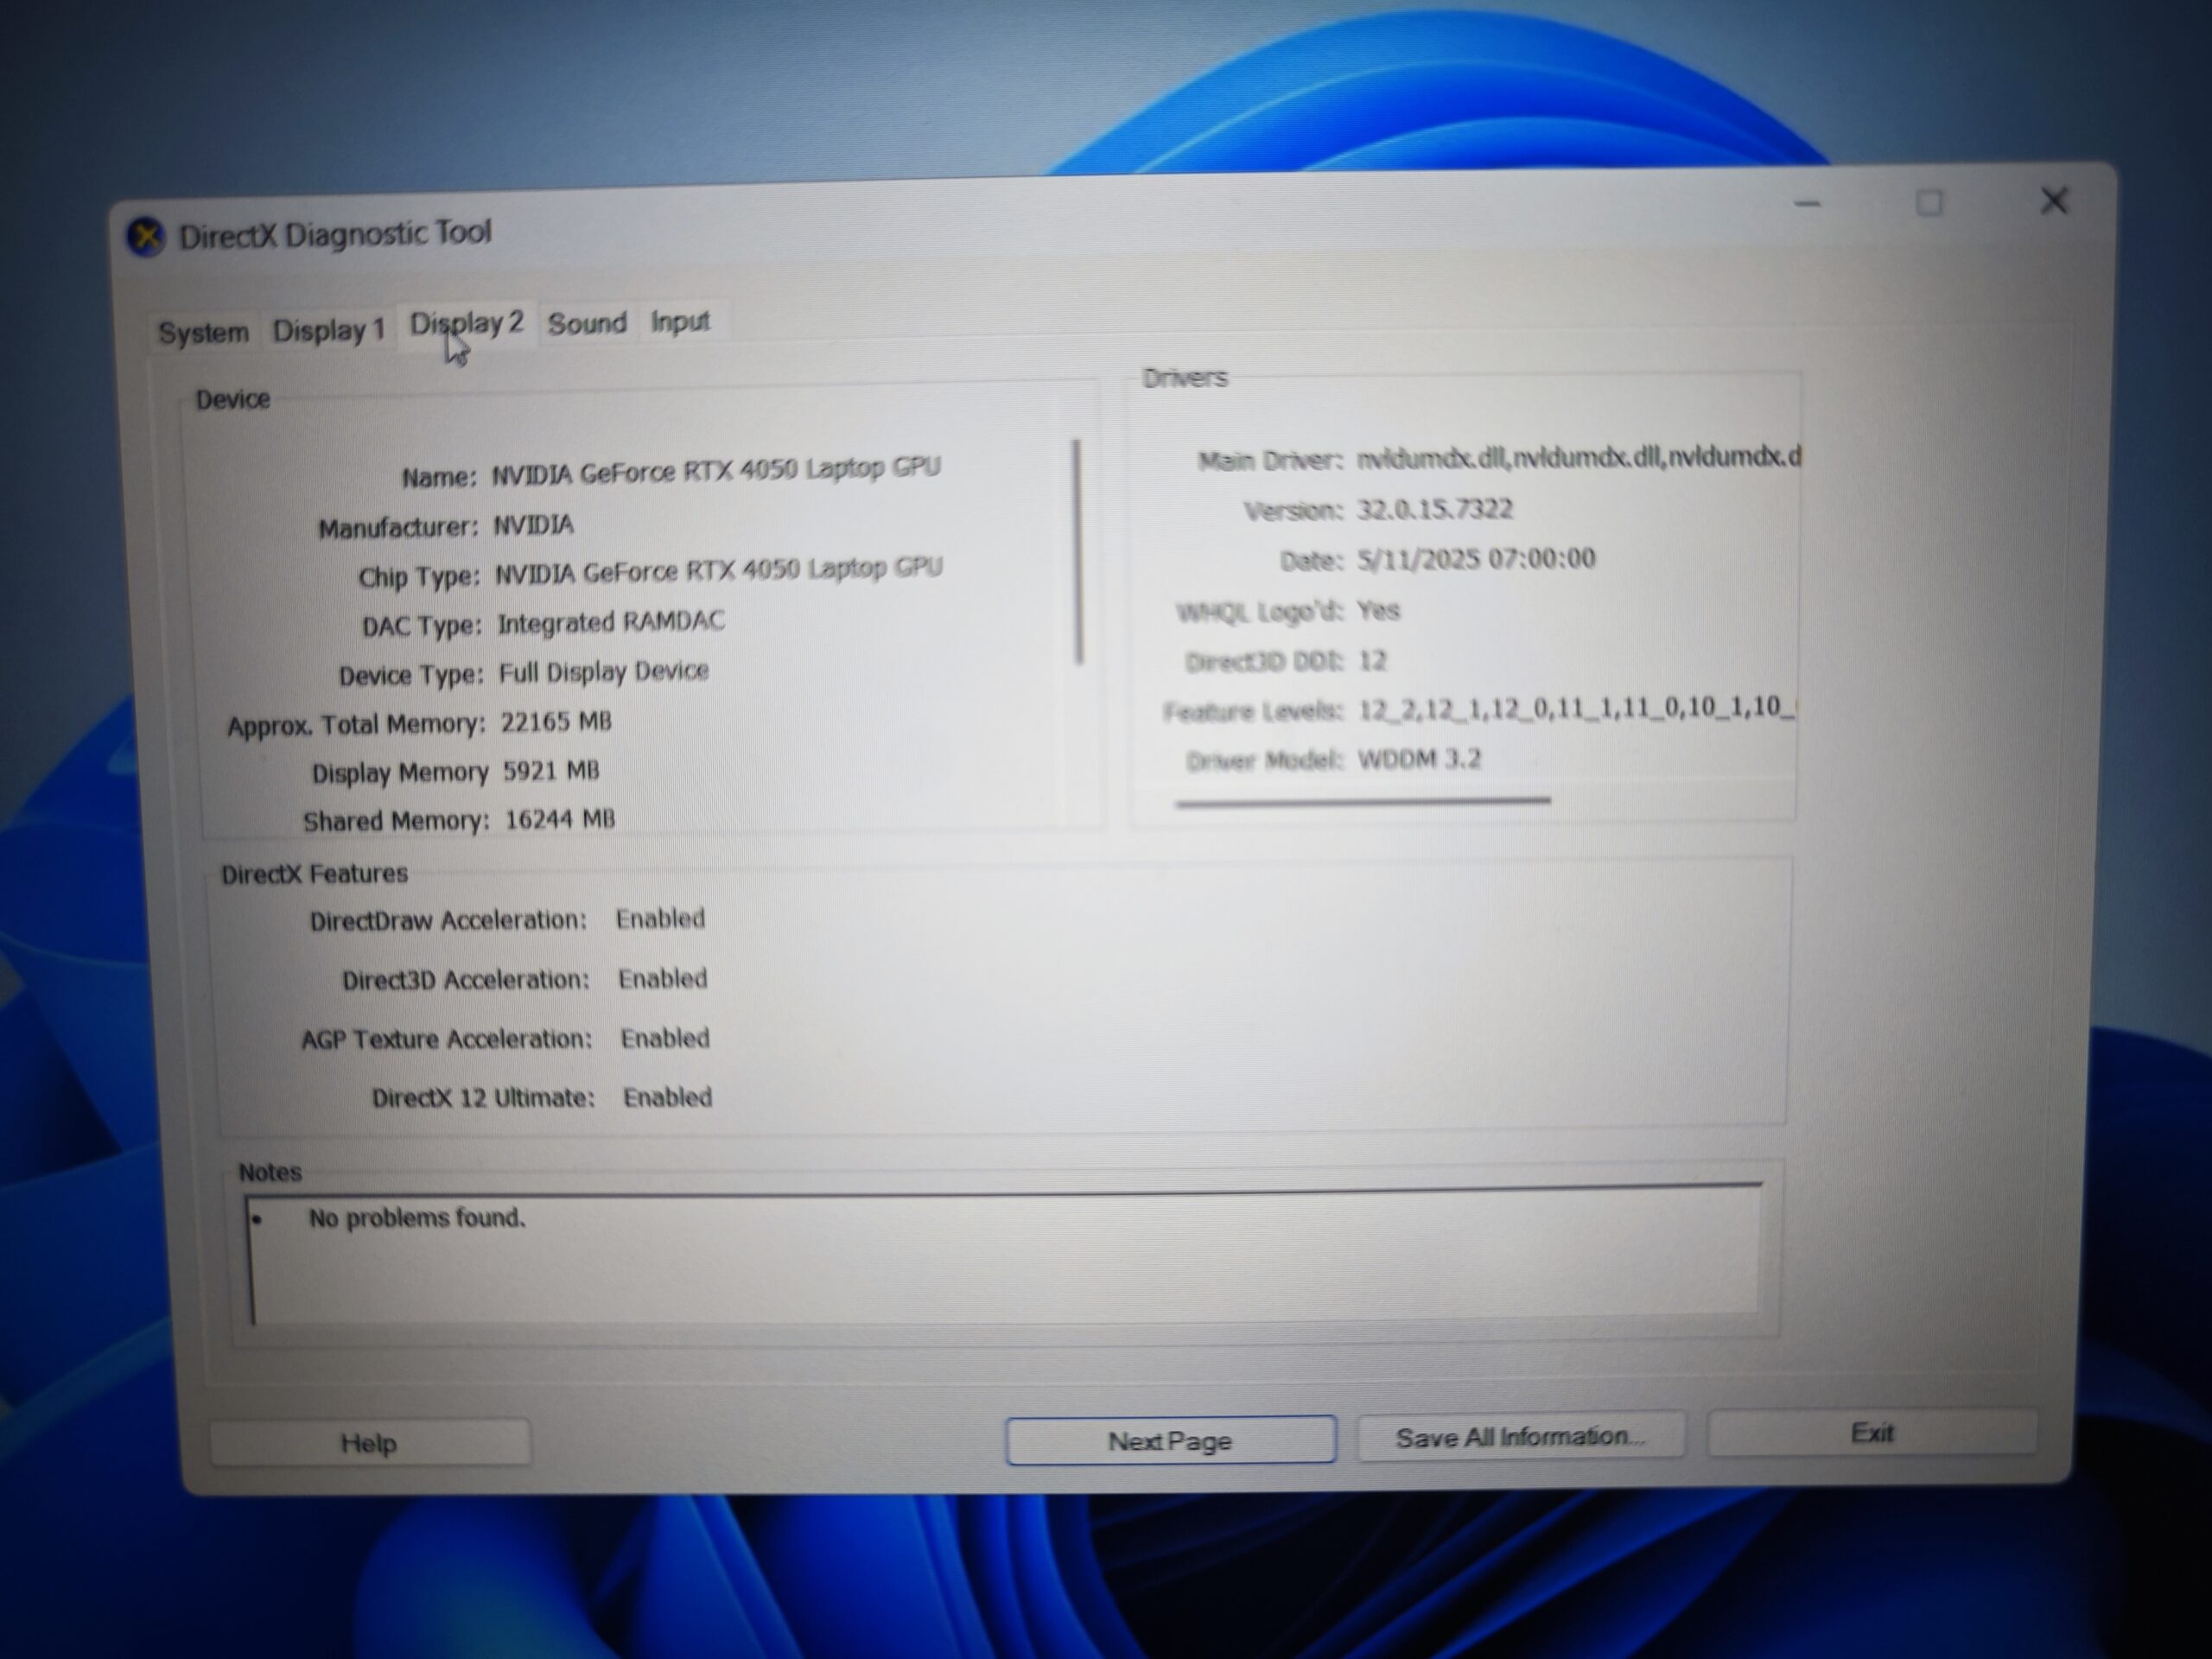Screen dimensions: 2212x1659
Task: Click the Main Driver value text
Action: coord(1577,457)
